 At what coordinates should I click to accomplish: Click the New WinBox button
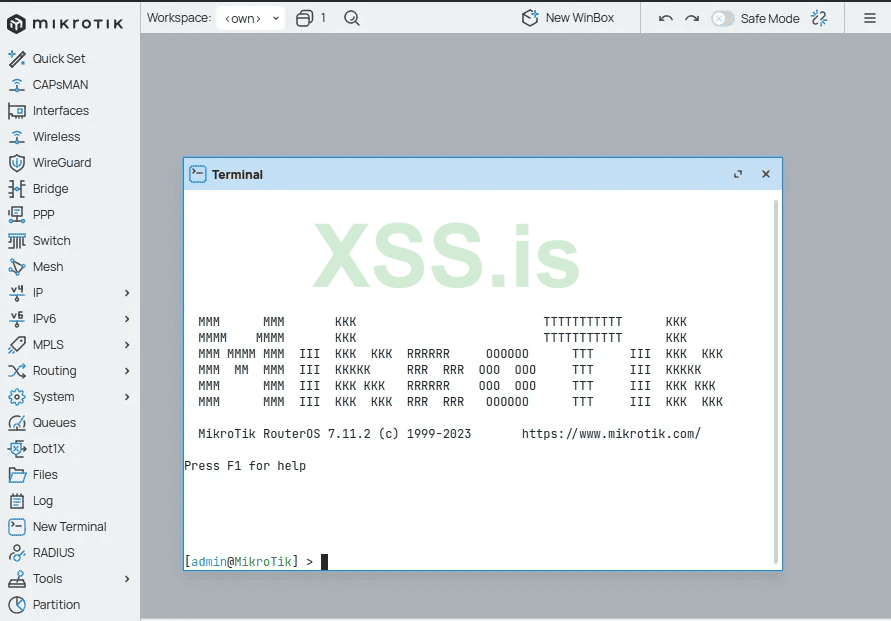[x=568, y=18]
